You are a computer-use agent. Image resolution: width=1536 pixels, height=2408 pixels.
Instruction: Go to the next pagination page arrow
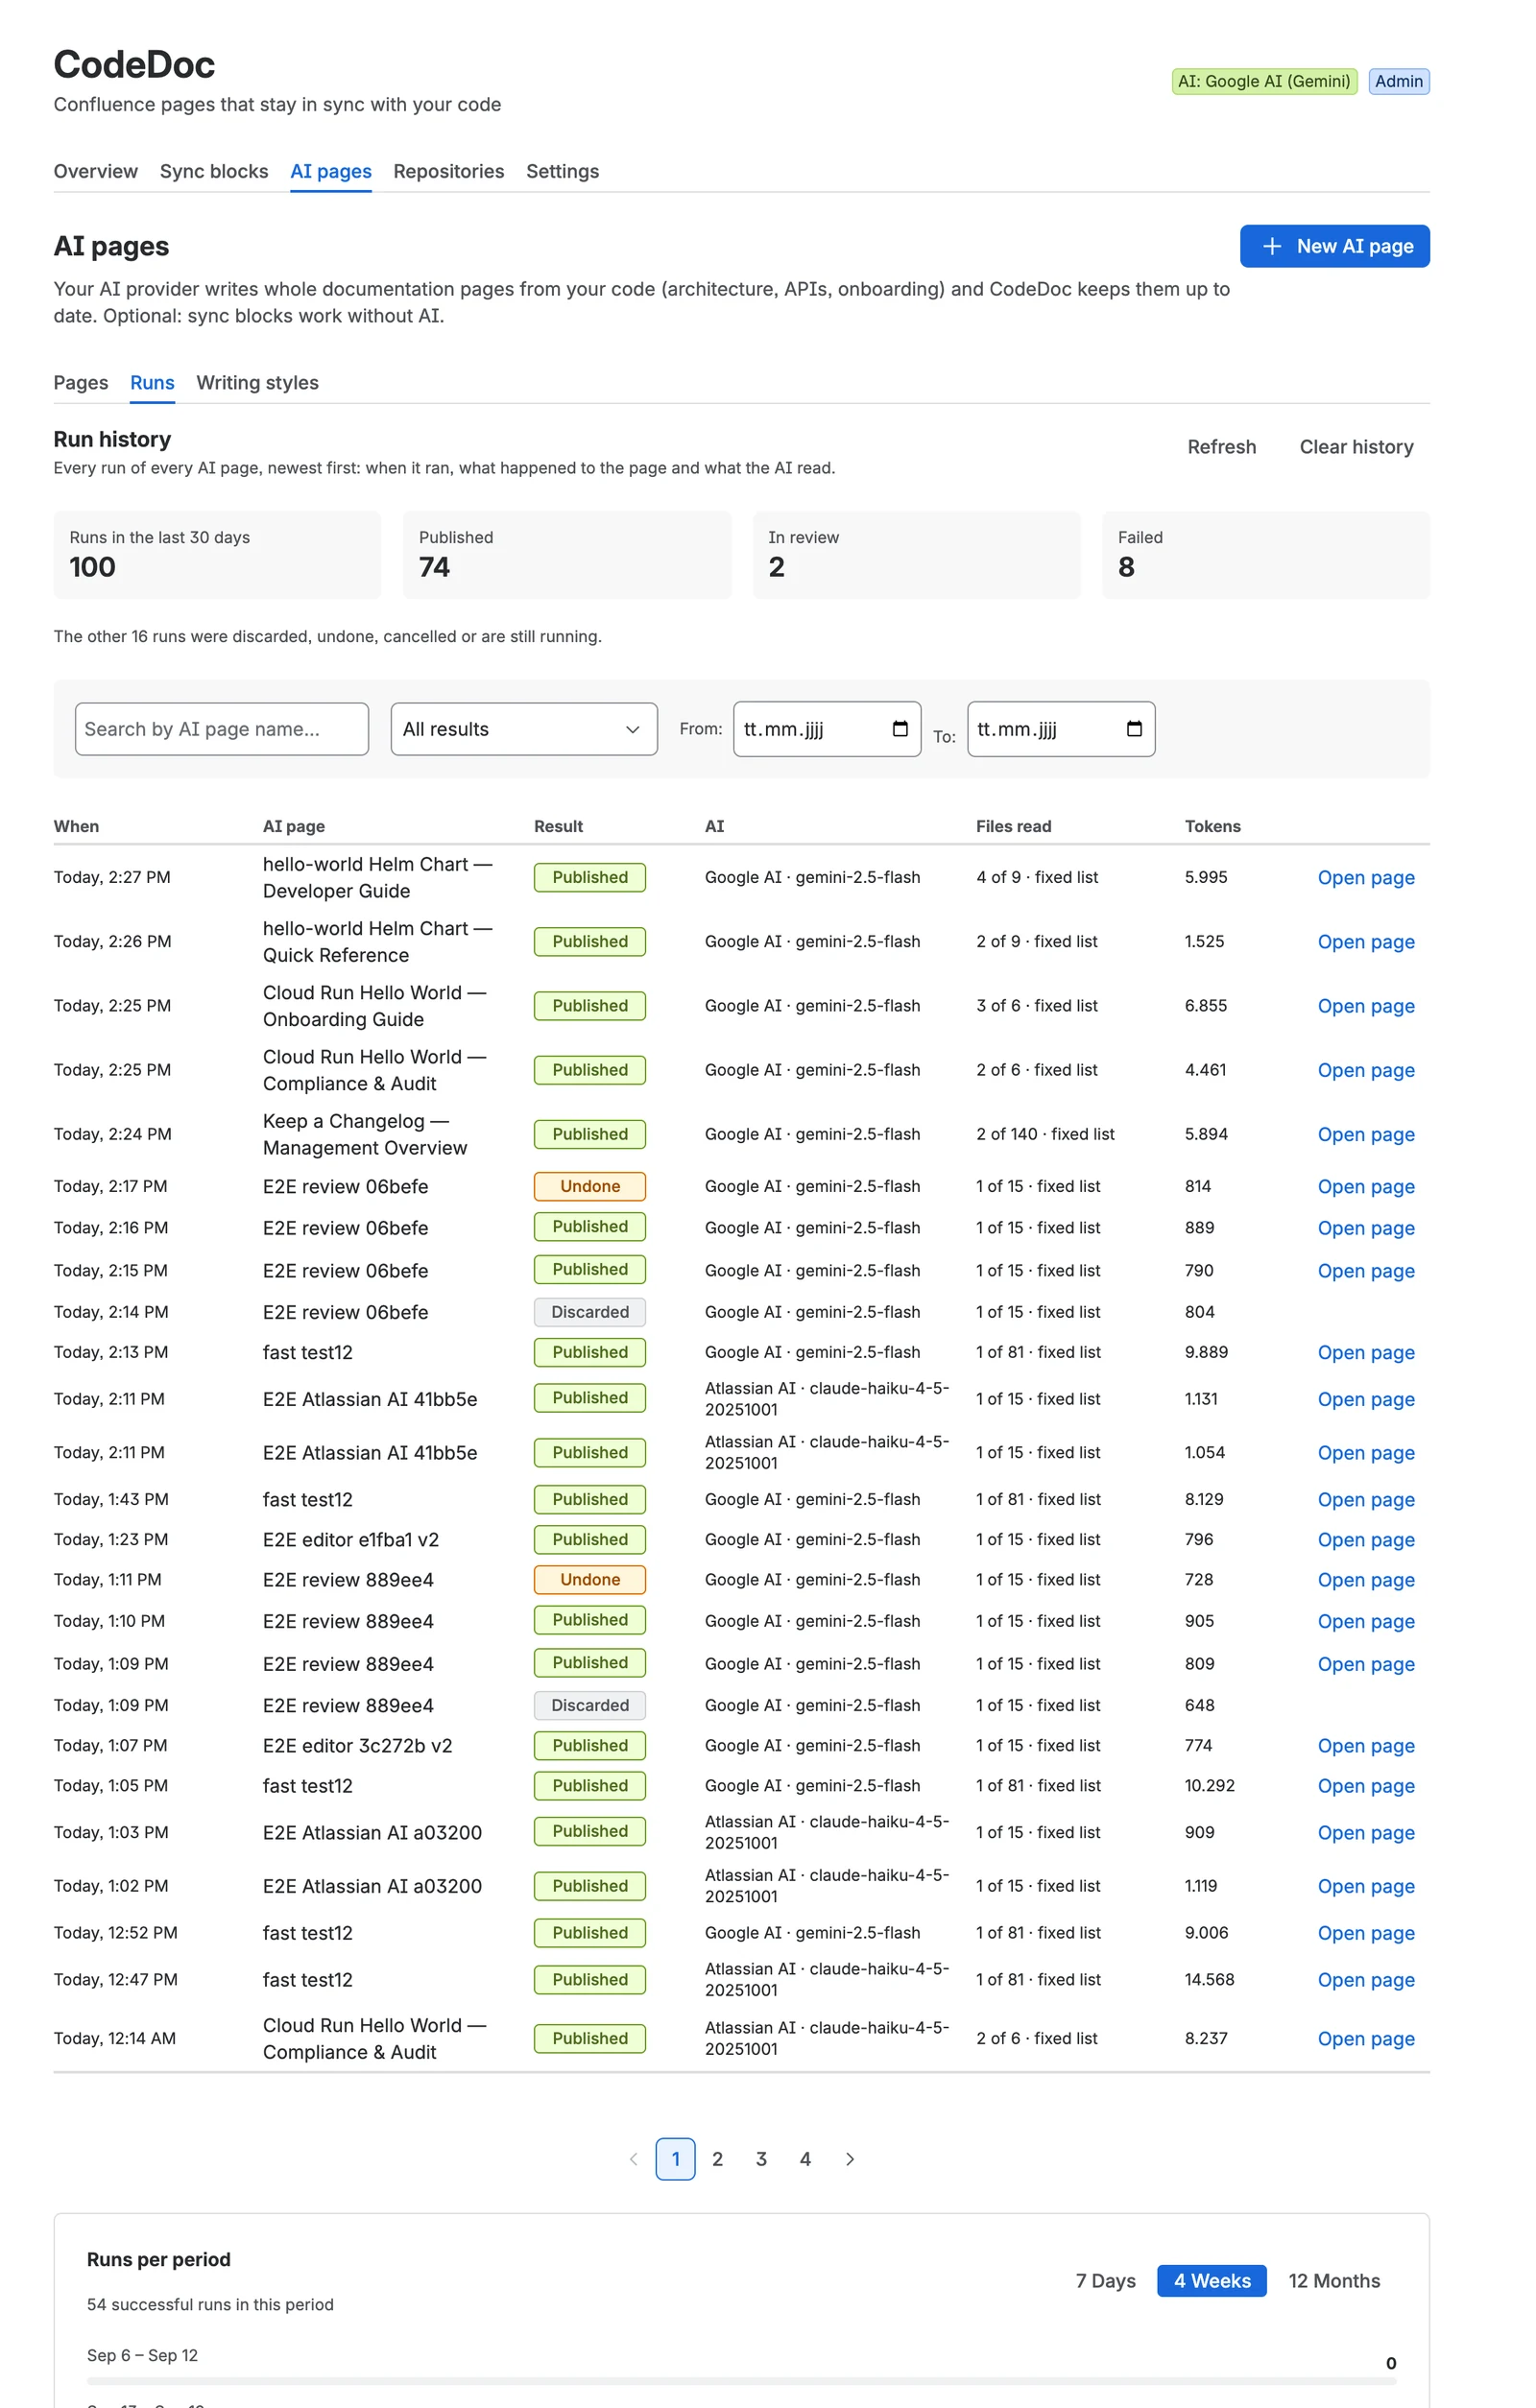coord(849,2159)
